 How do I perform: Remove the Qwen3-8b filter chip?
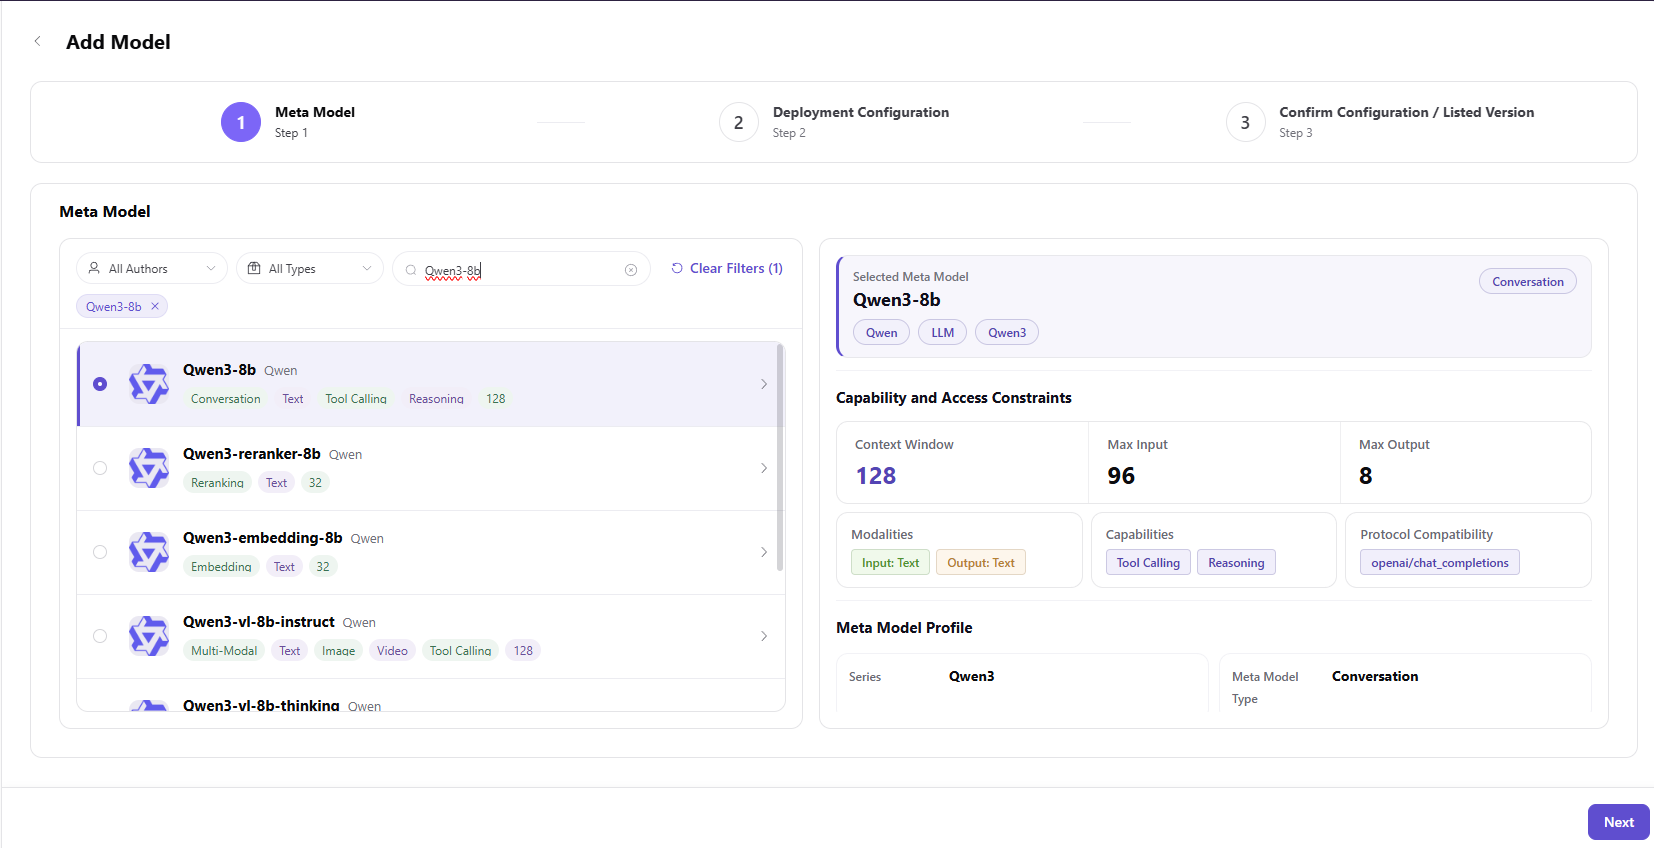[x=155, y=307]
